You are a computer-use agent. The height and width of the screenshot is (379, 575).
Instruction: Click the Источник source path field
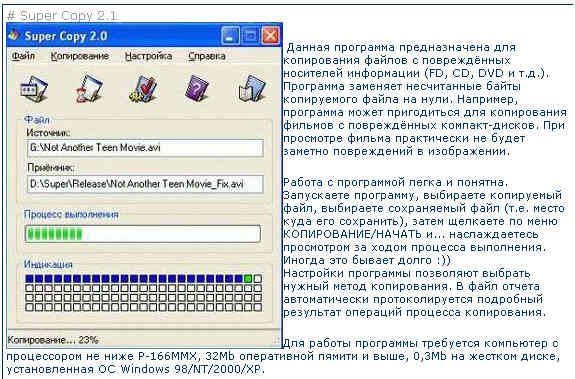[x=145, y=148]
